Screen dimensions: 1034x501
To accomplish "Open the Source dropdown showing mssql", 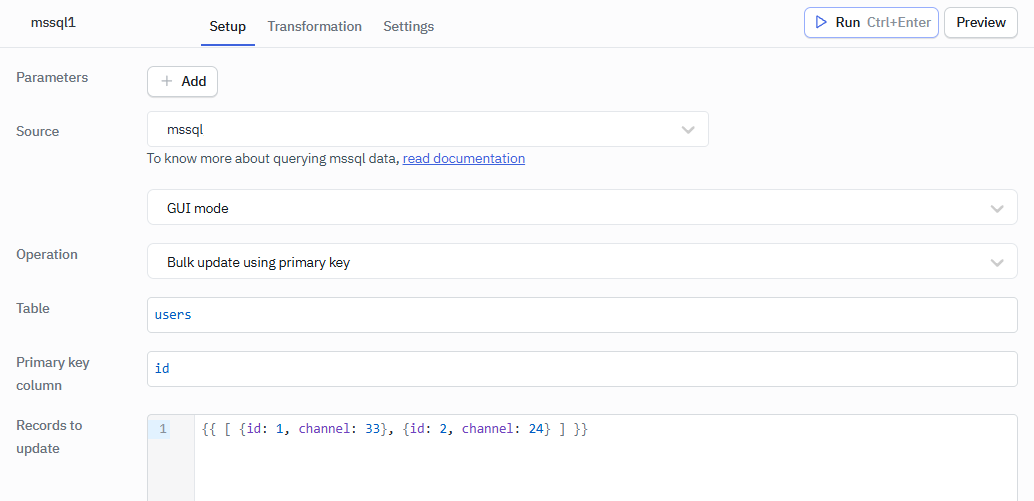I will [427, 129].
